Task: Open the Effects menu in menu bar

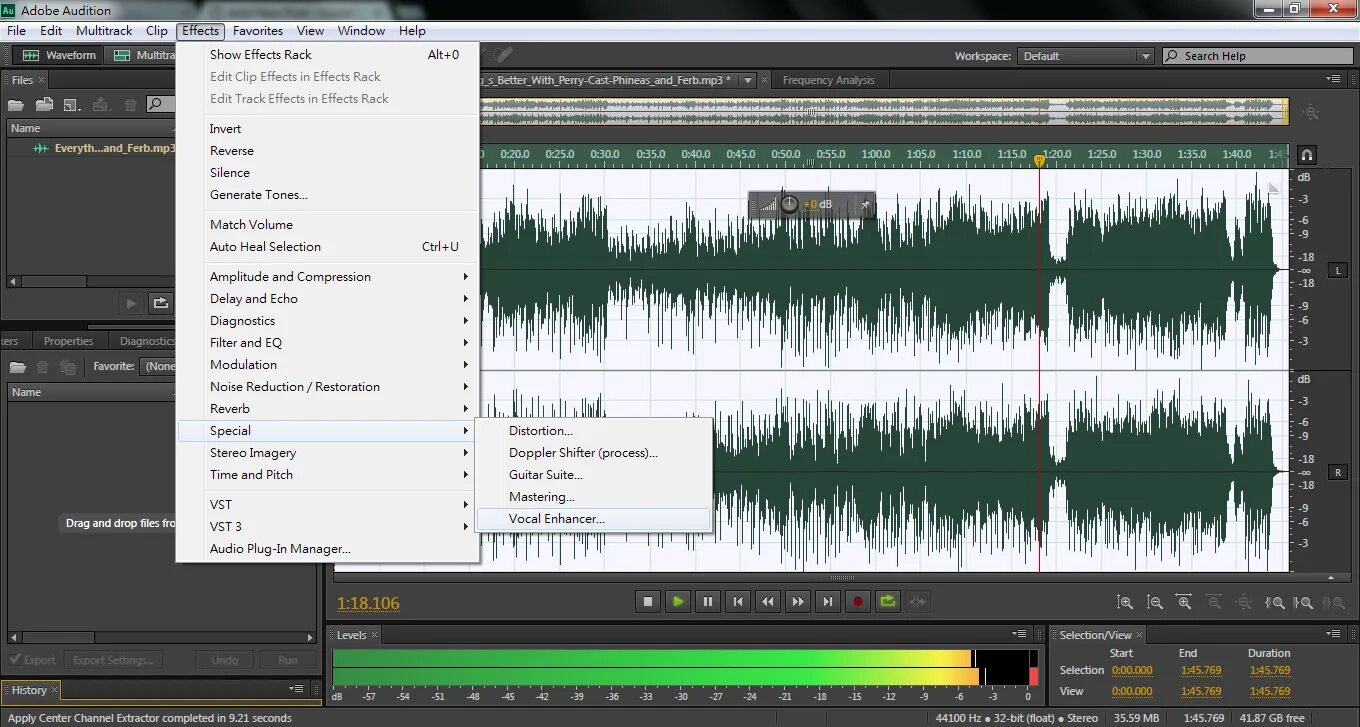Action: pyautogui.click(x=201, y=31)
